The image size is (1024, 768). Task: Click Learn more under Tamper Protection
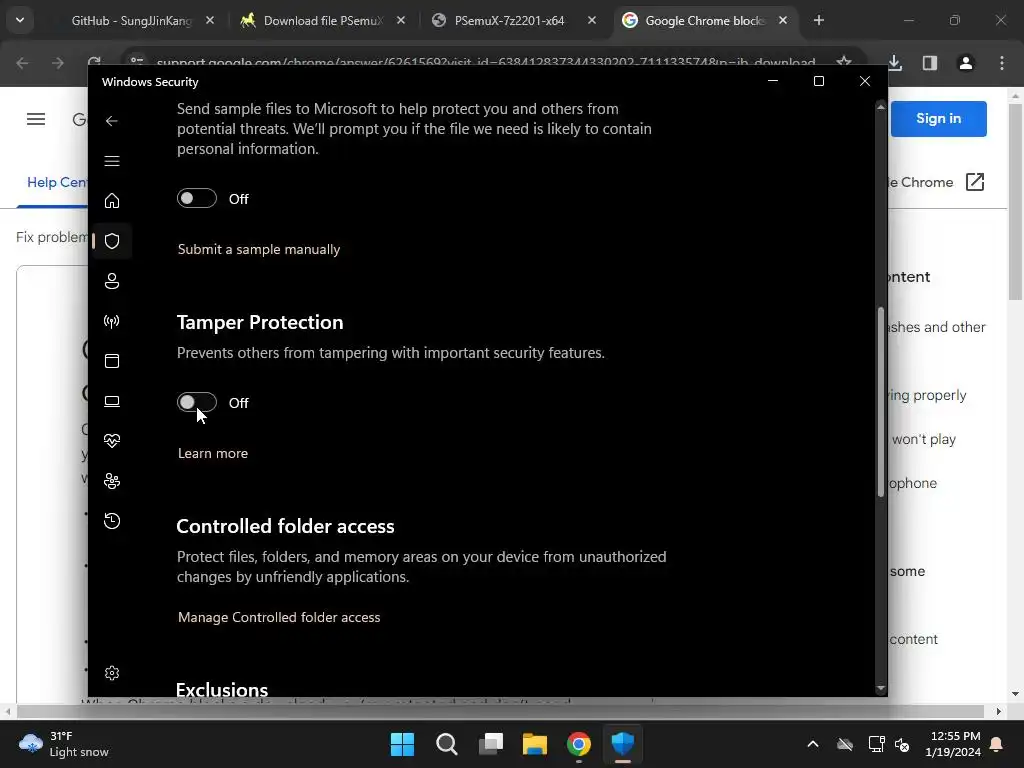coord(213,453)
